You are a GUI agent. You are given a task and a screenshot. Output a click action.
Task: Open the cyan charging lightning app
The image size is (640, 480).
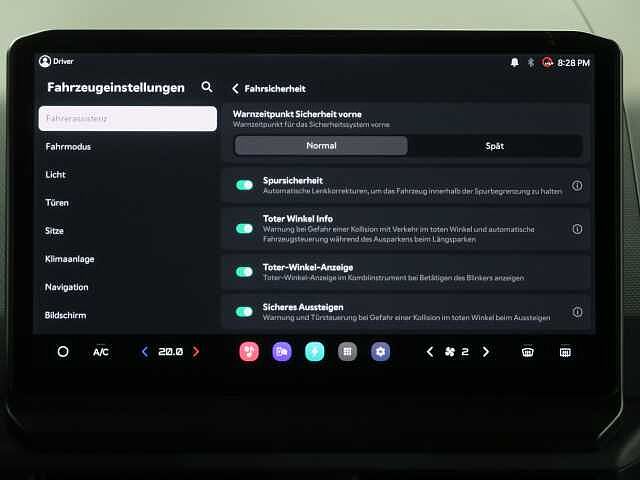[x=314, y=352]
